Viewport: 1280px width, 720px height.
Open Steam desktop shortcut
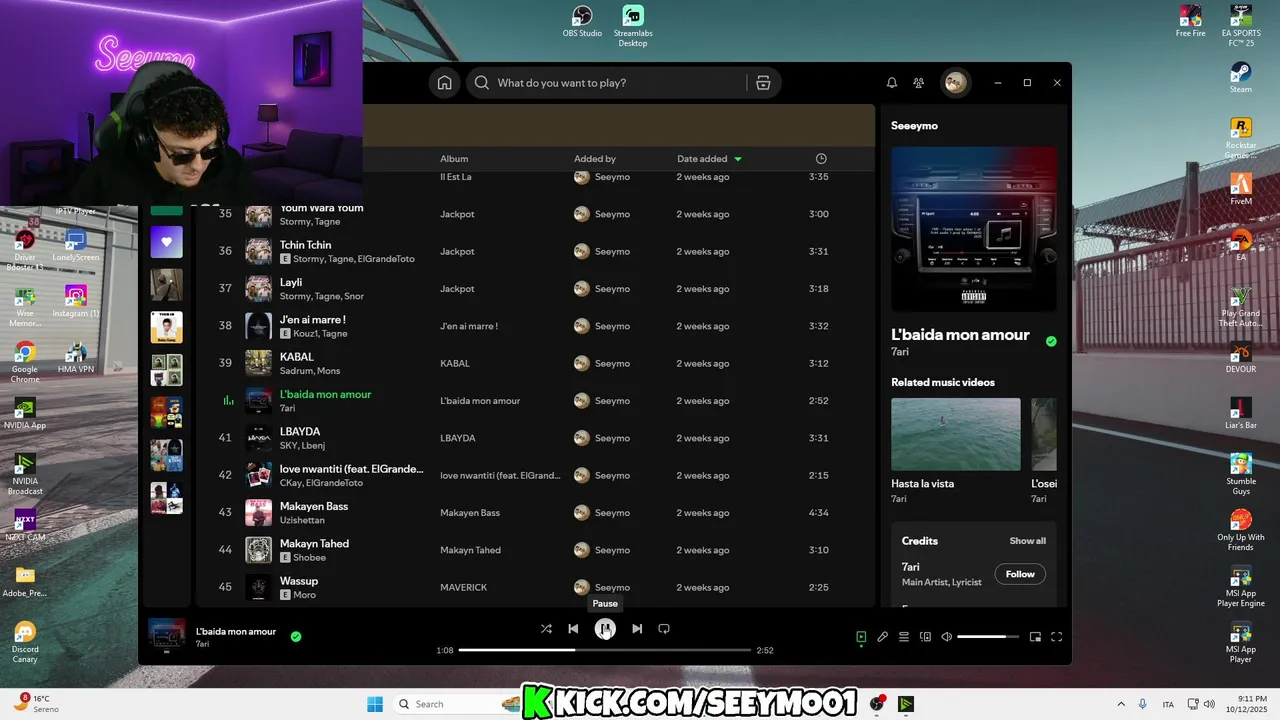point(1240,78)
